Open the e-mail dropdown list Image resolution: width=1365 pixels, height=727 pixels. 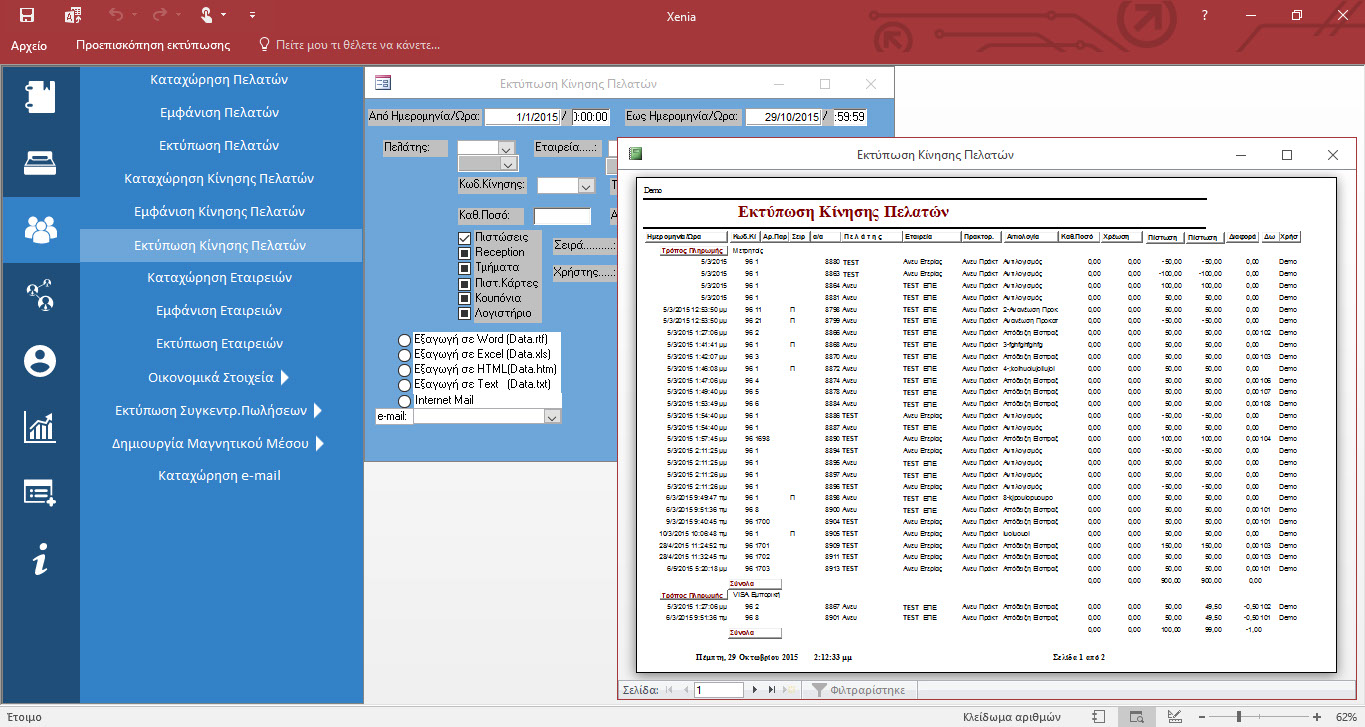point(551,417)
